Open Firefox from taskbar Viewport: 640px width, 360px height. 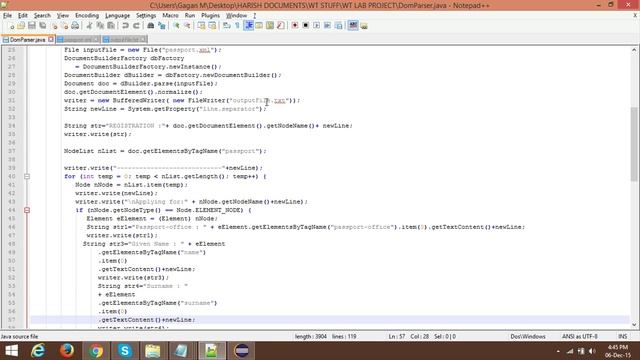coord(67,351)
